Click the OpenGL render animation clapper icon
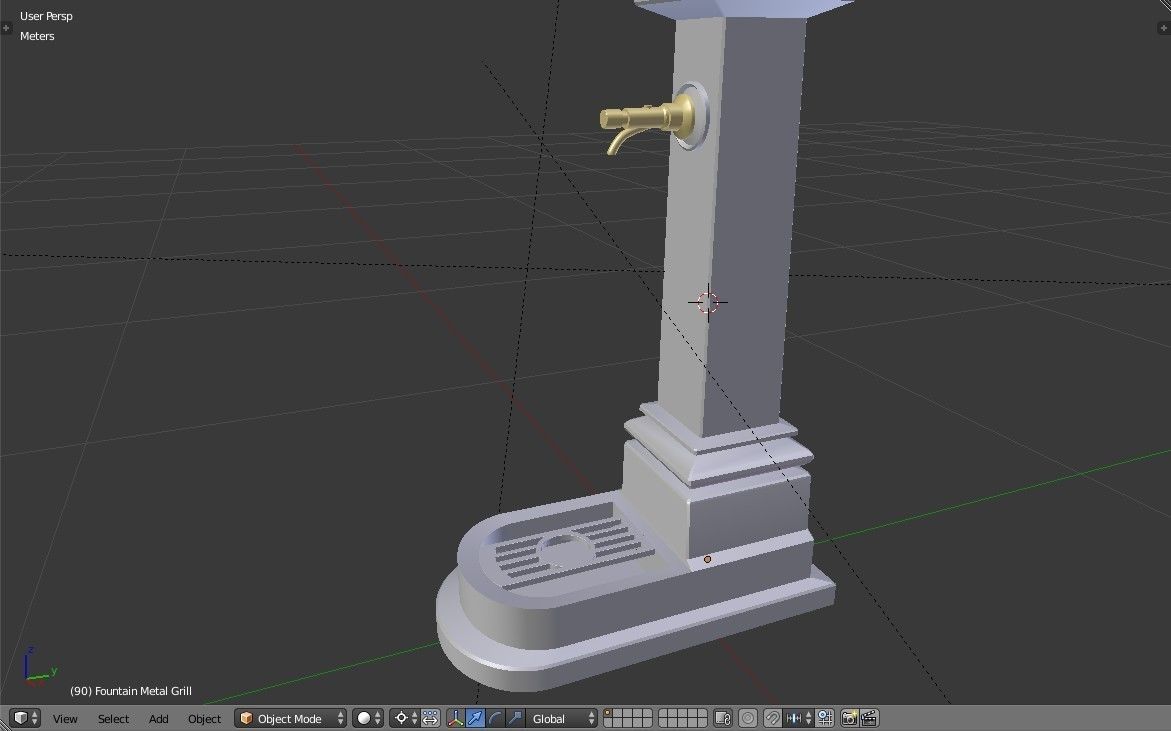The height and width of the screenshot is (731, 1171). point(869,718)
